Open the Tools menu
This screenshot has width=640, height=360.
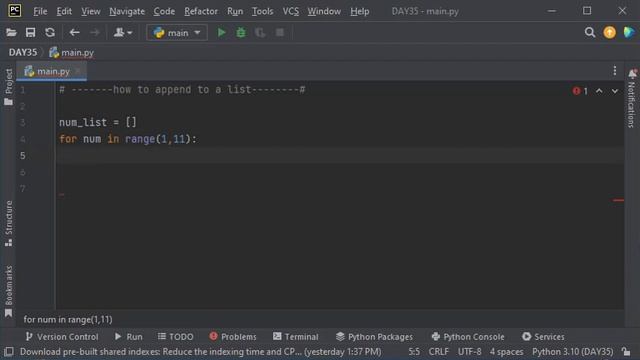262,11
